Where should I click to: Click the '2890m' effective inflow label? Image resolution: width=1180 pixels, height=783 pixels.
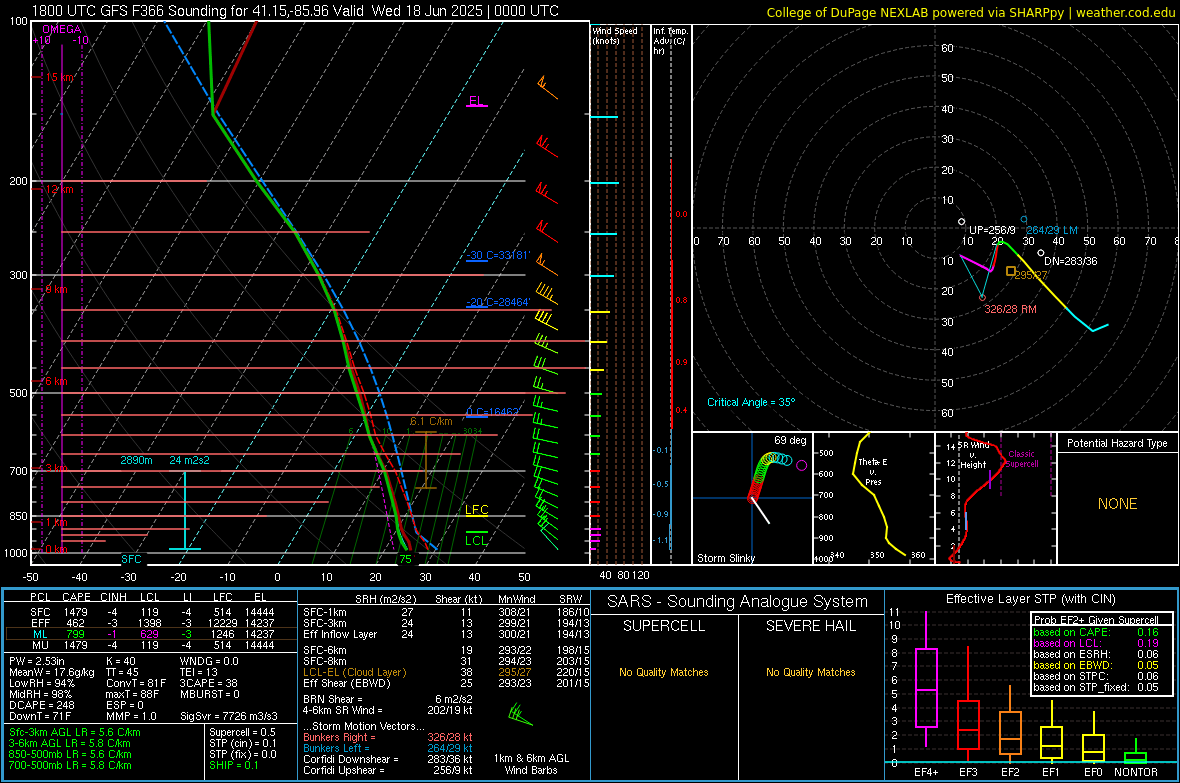pos(136,460)
